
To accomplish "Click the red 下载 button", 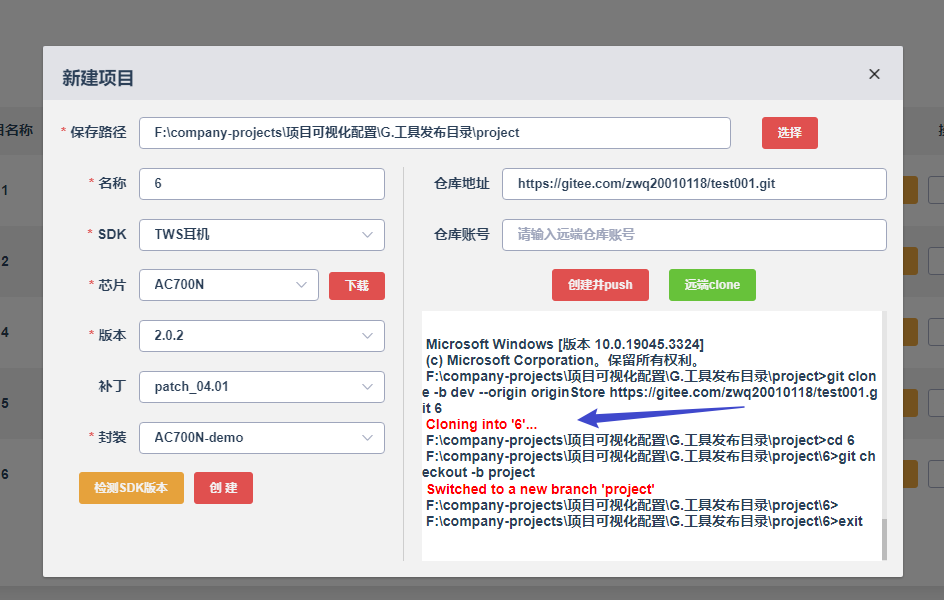I will (356, 285).
